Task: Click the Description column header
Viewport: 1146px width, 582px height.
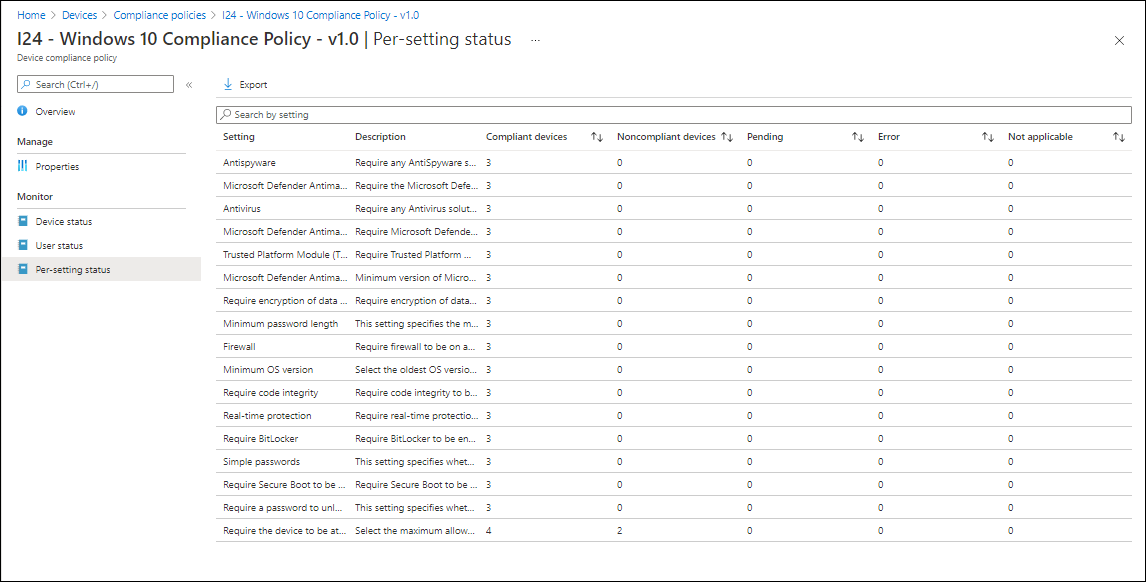Action: click(x=380, y=137)
